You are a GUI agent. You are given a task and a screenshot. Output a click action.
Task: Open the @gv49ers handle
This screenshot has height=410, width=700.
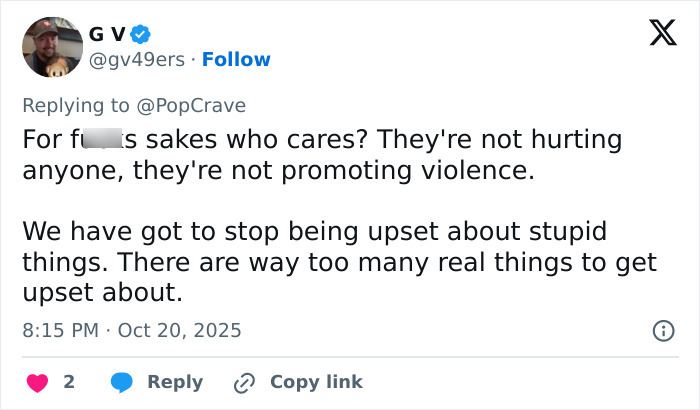click(138, 59)
